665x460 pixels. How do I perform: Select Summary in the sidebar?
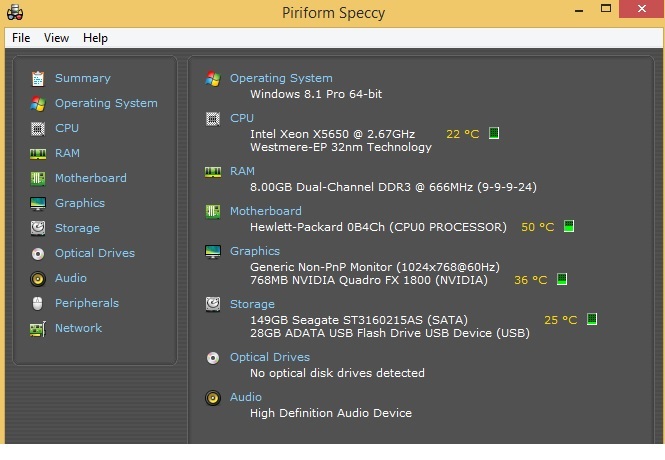pyautogui.click(x=83, y=78)
